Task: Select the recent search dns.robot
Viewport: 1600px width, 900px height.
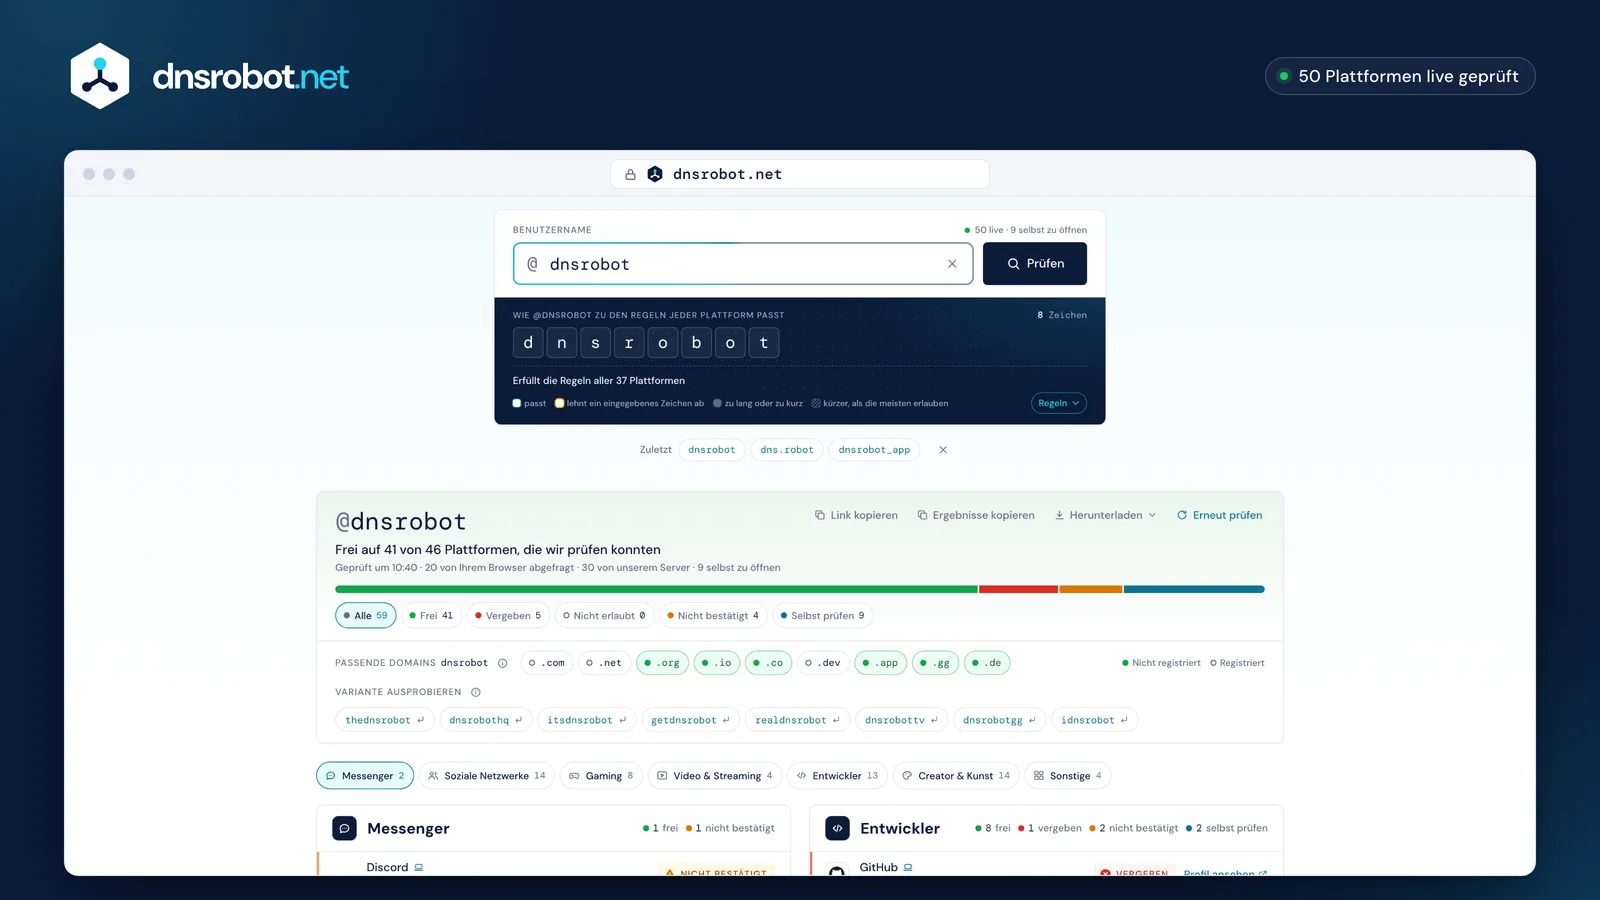Action: tap(787, 450)
